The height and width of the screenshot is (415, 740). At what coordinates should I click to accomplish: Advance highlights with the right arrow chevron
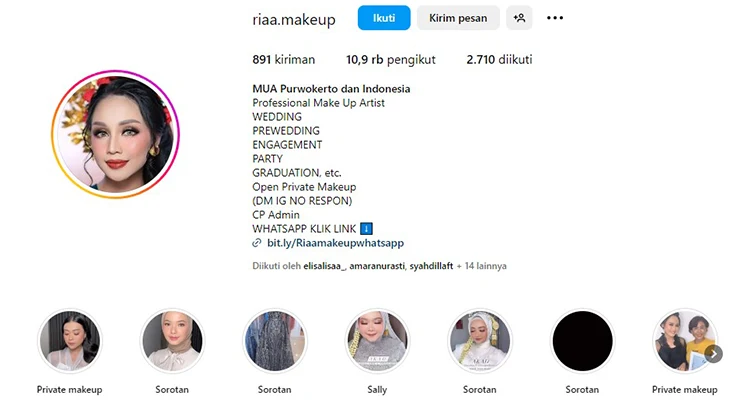[714, 354]
